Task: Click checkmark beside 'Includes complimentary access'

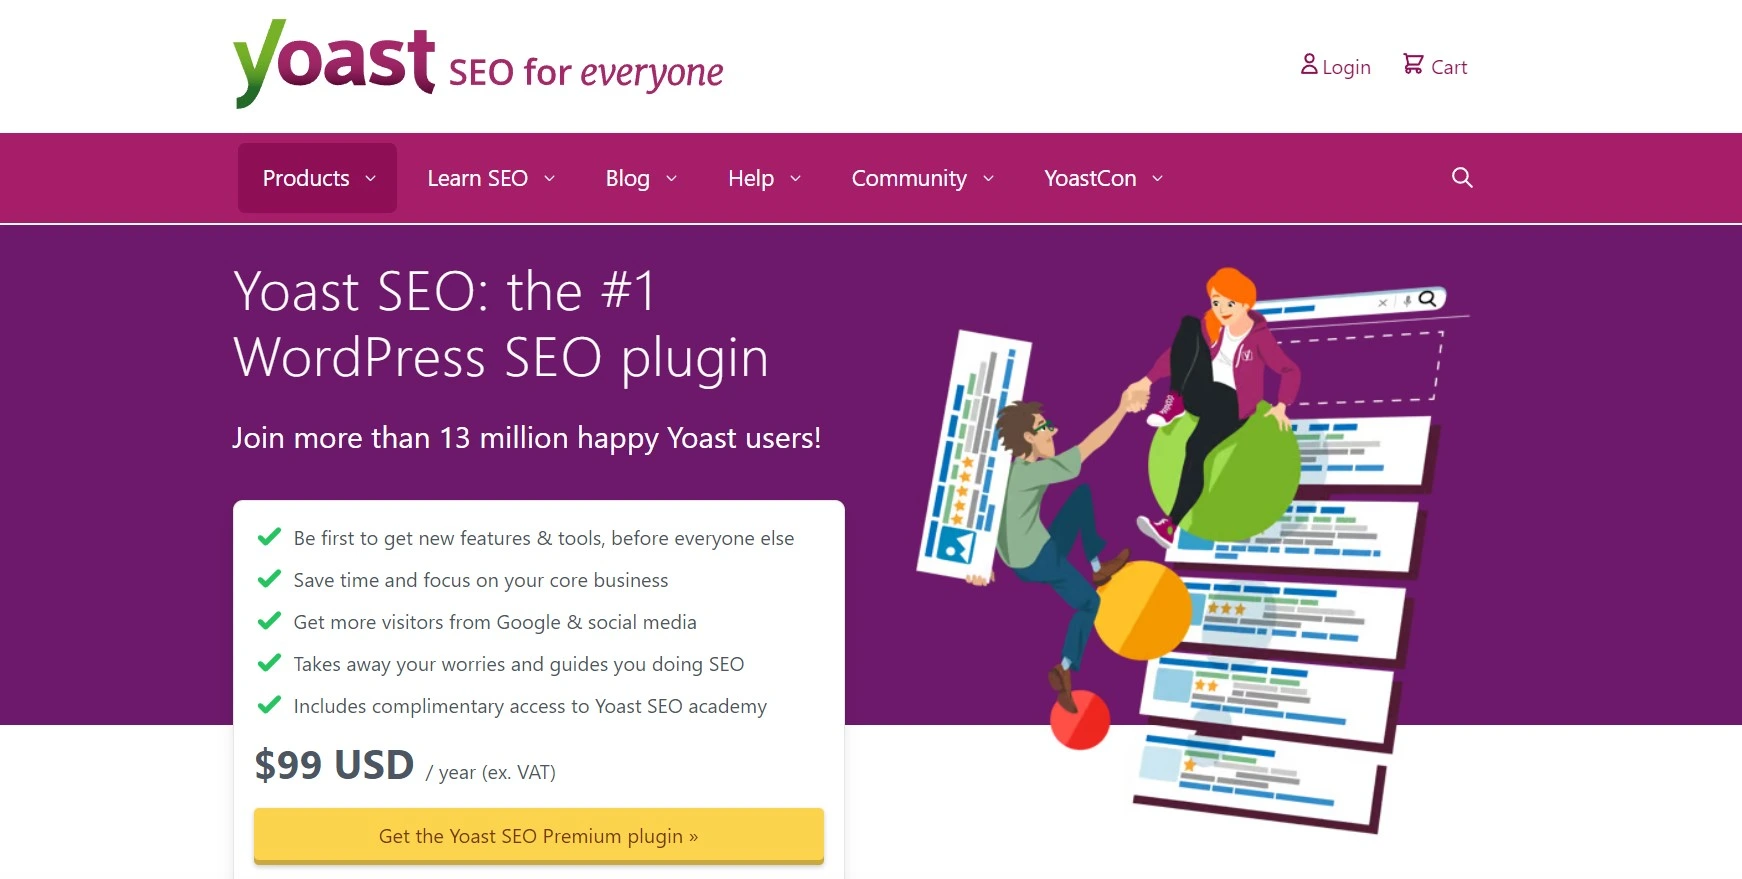Action: pos(269,705)
